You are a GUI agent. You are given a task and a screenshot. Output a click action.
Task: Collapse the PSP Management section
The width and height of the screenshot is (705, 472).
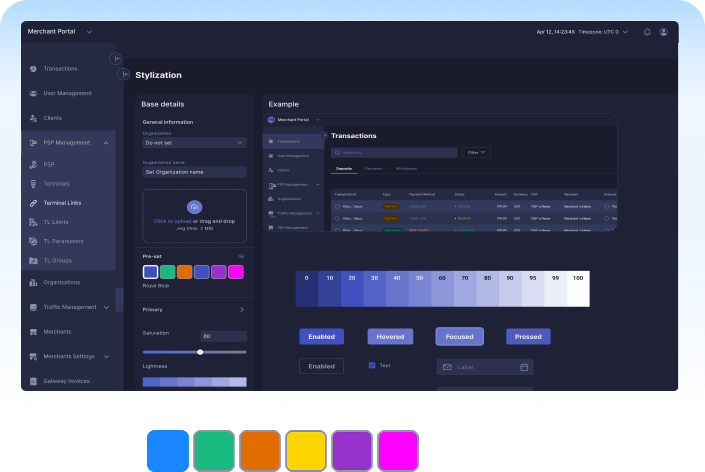tap(106, 143)
